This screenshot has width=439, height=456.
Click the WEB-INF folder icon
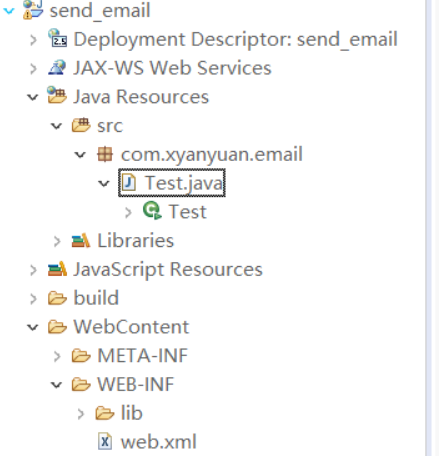[x=81, y=384]
